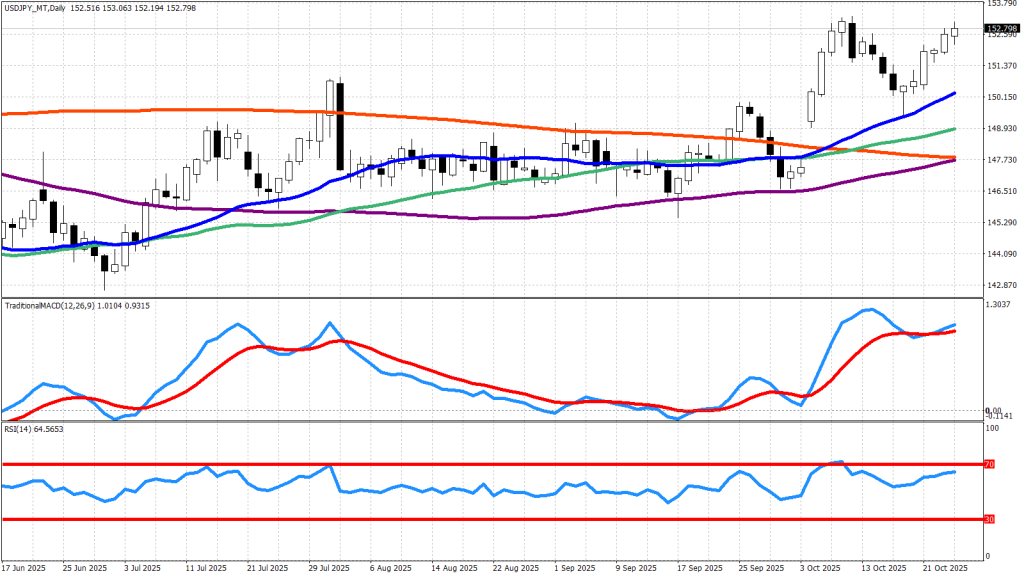This screenshot has width=1024, height=576.
Task: Click the current price tag 152.798
Action: (1003, 30)
